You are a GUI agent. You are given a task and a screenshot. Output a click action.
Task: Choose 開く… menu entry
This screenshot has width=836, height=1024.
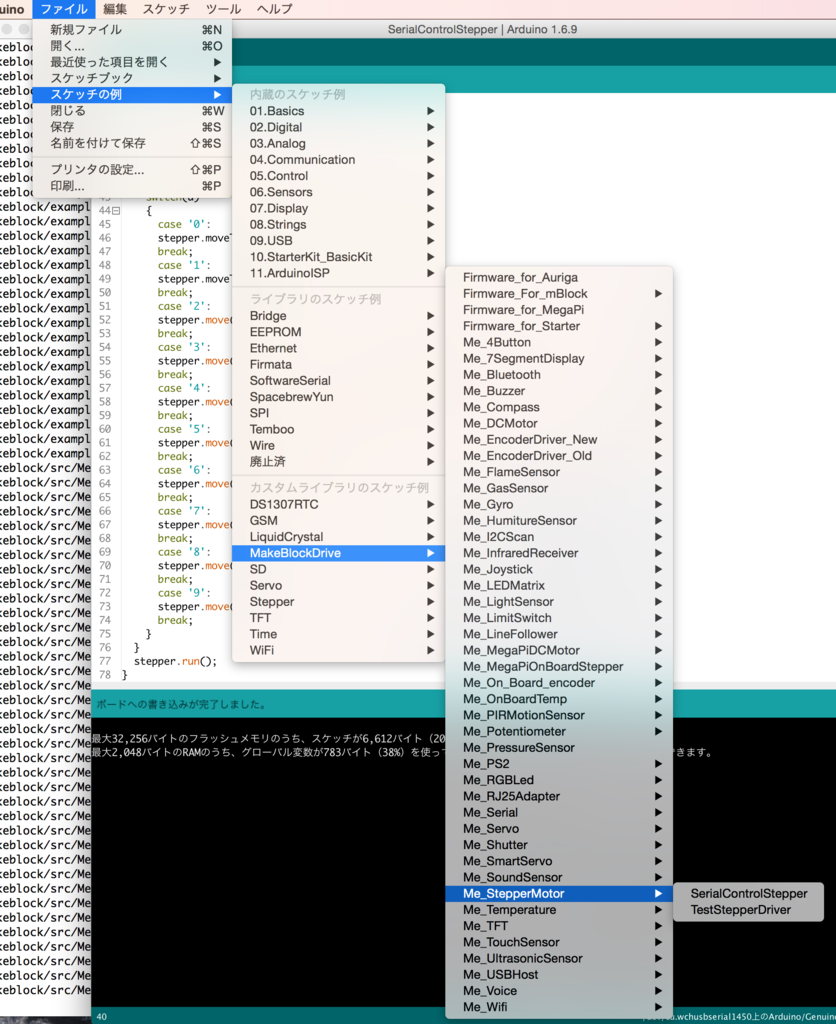(132, 46)
